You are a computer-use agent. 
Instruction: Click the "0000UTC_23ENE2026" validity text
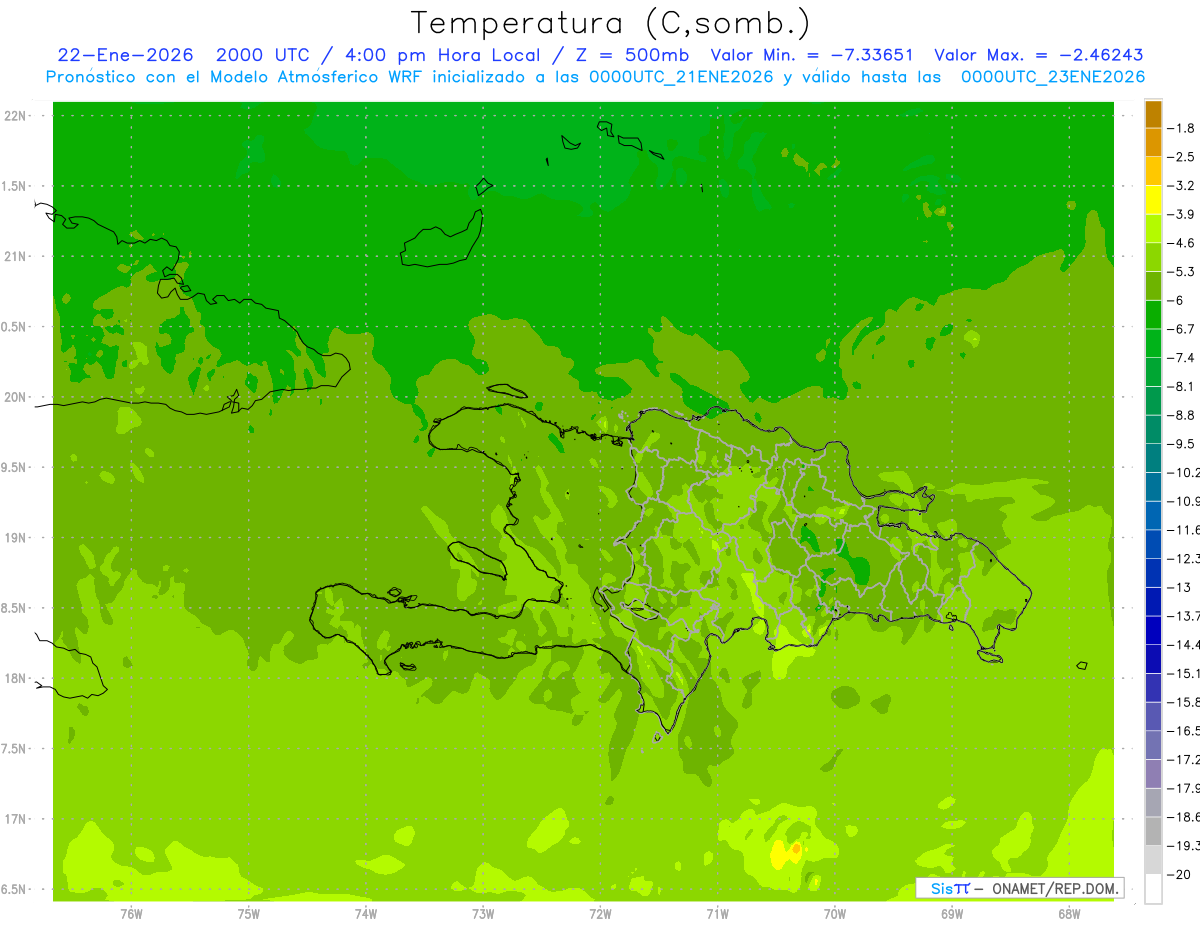pos(1052,77)
